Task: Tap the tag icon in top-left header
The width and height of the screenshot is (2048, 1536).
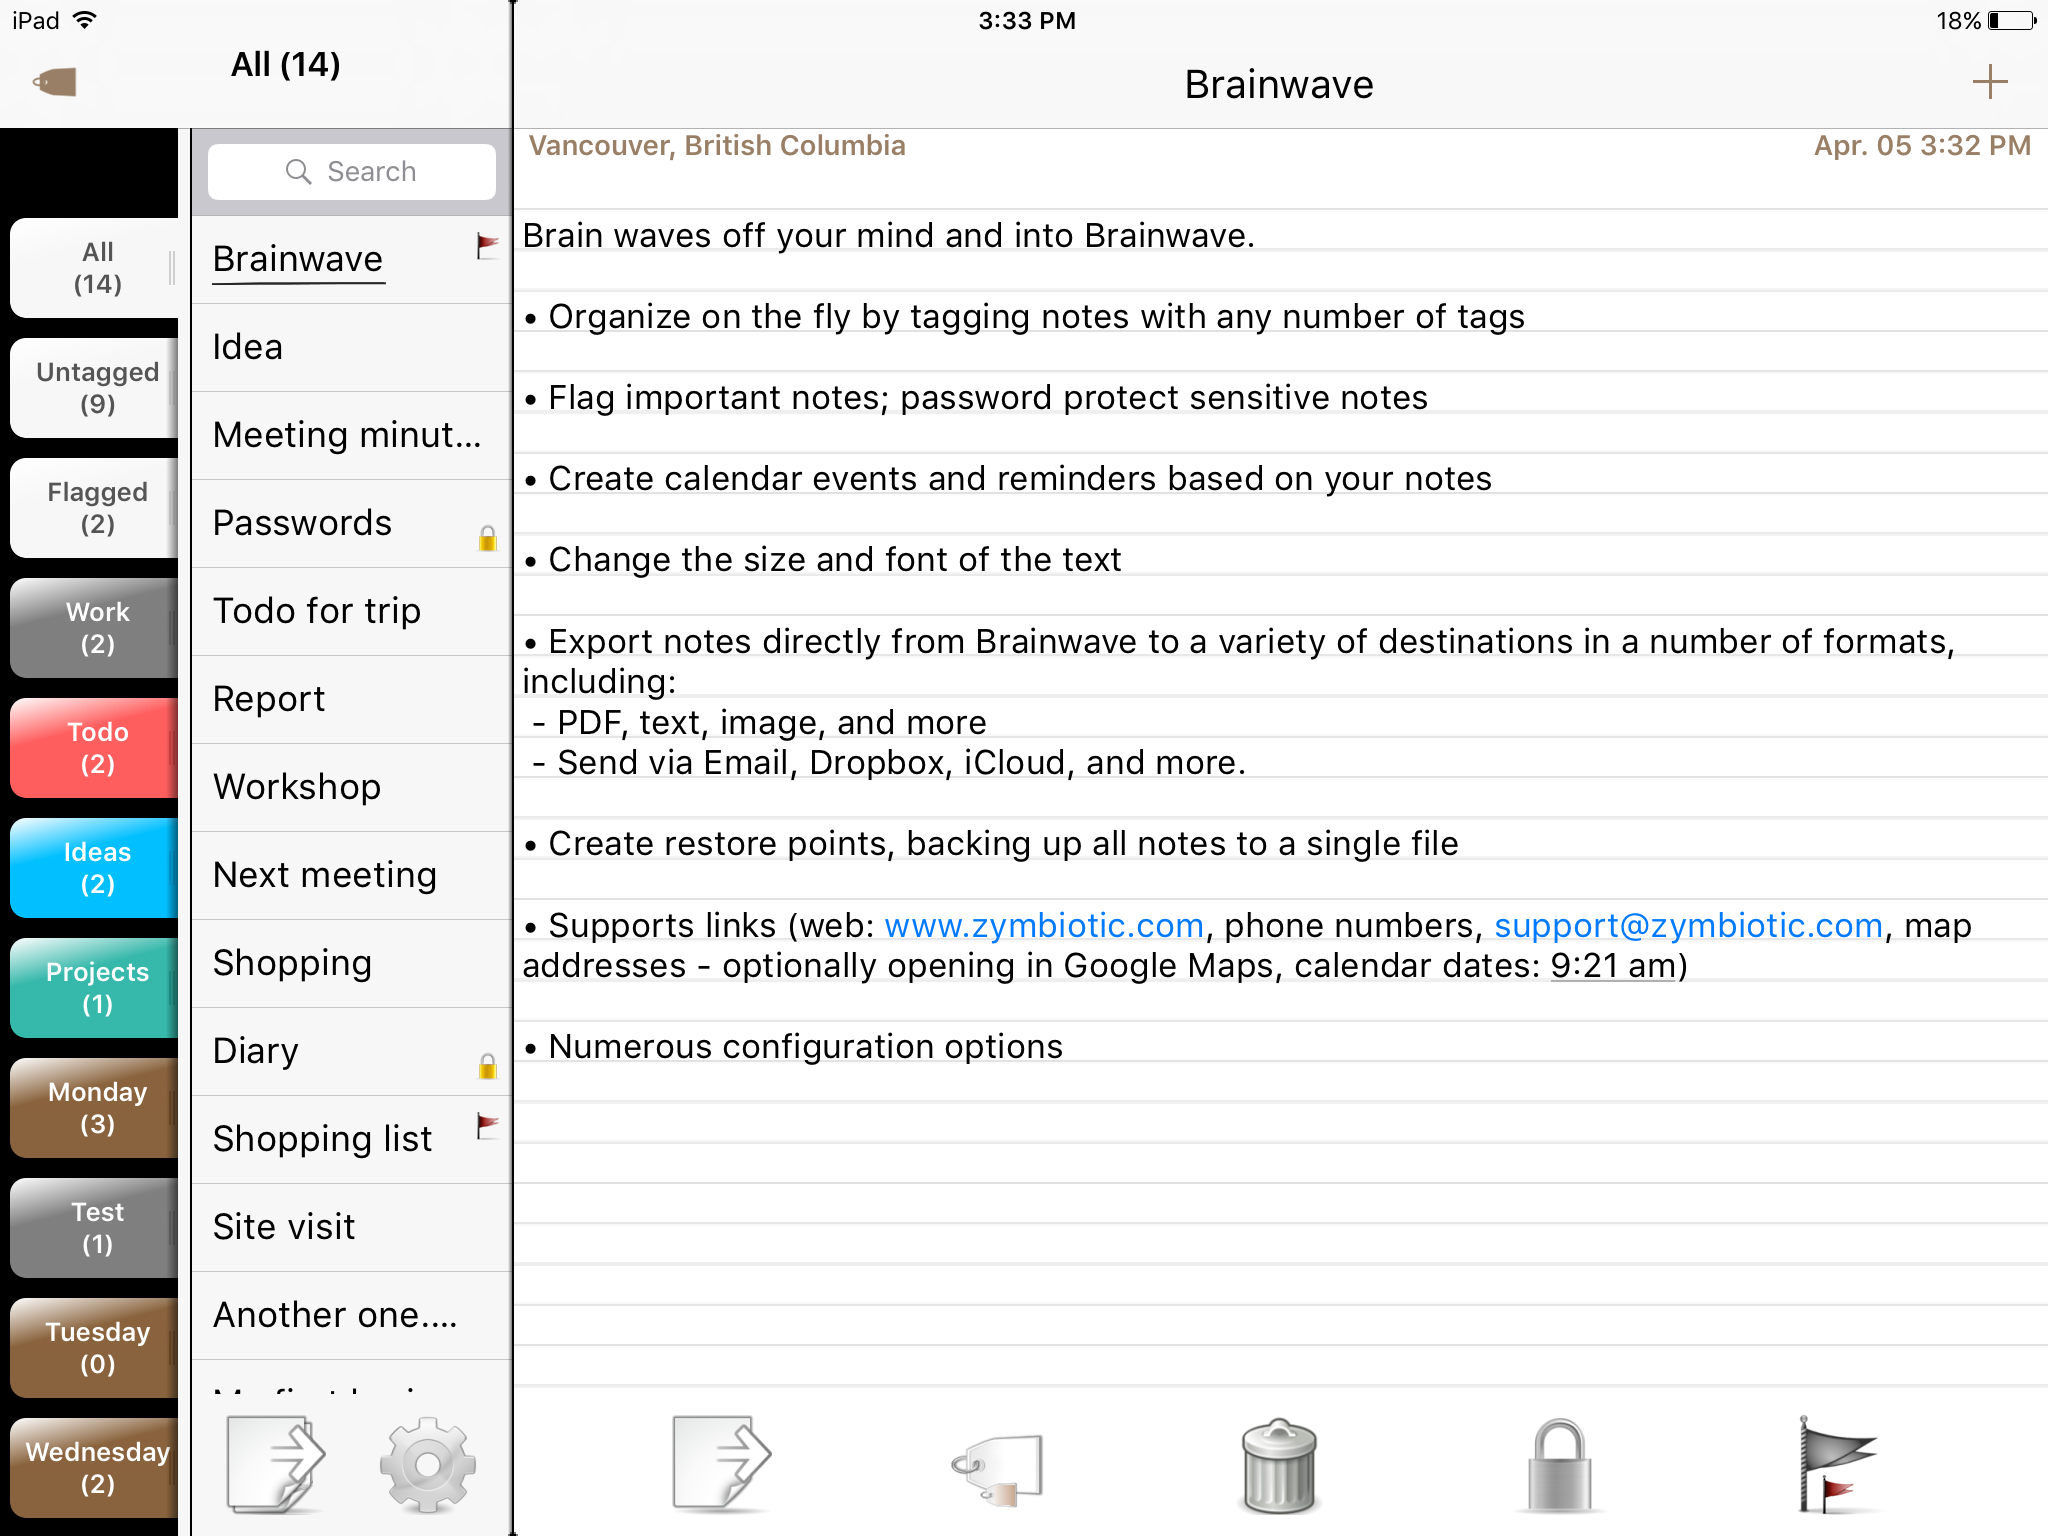Action: pyautogui.click(x=55, y=81)
